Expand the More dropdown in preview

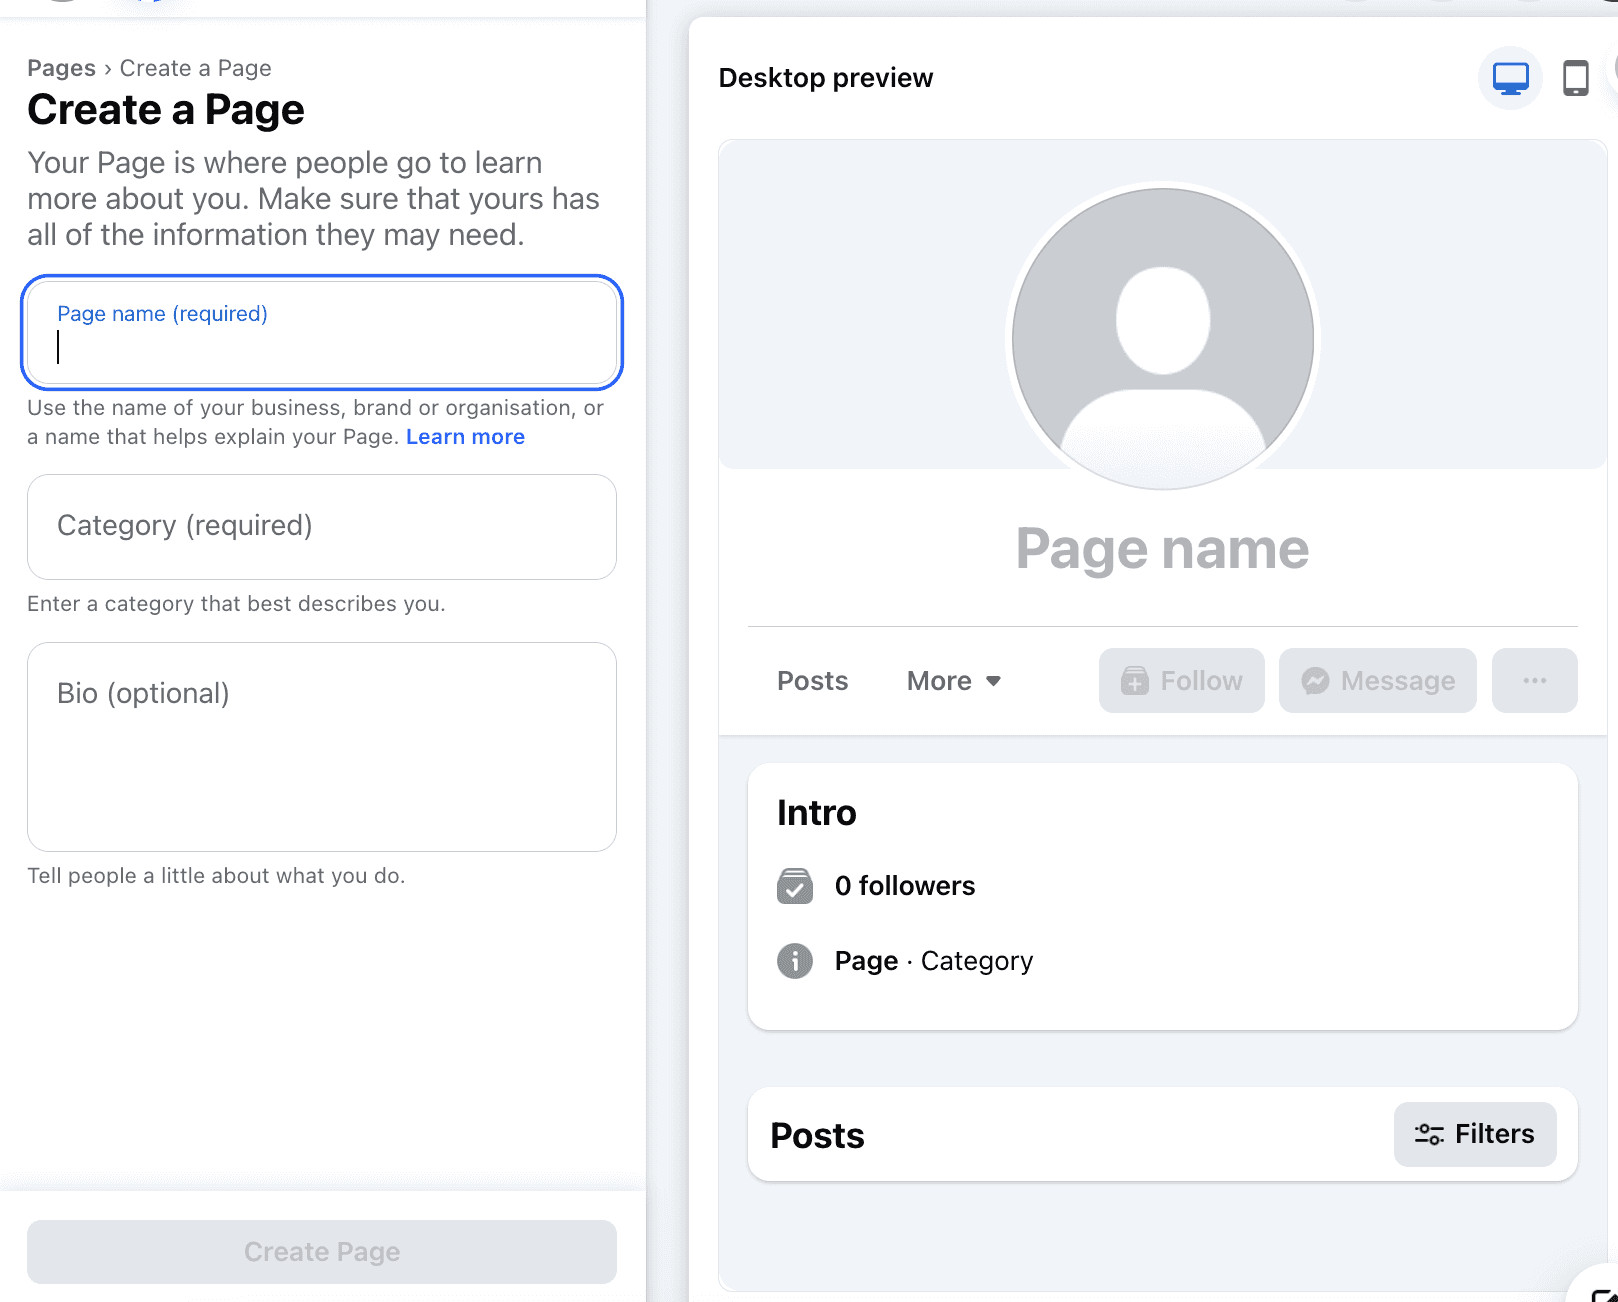tap(953, 681)
